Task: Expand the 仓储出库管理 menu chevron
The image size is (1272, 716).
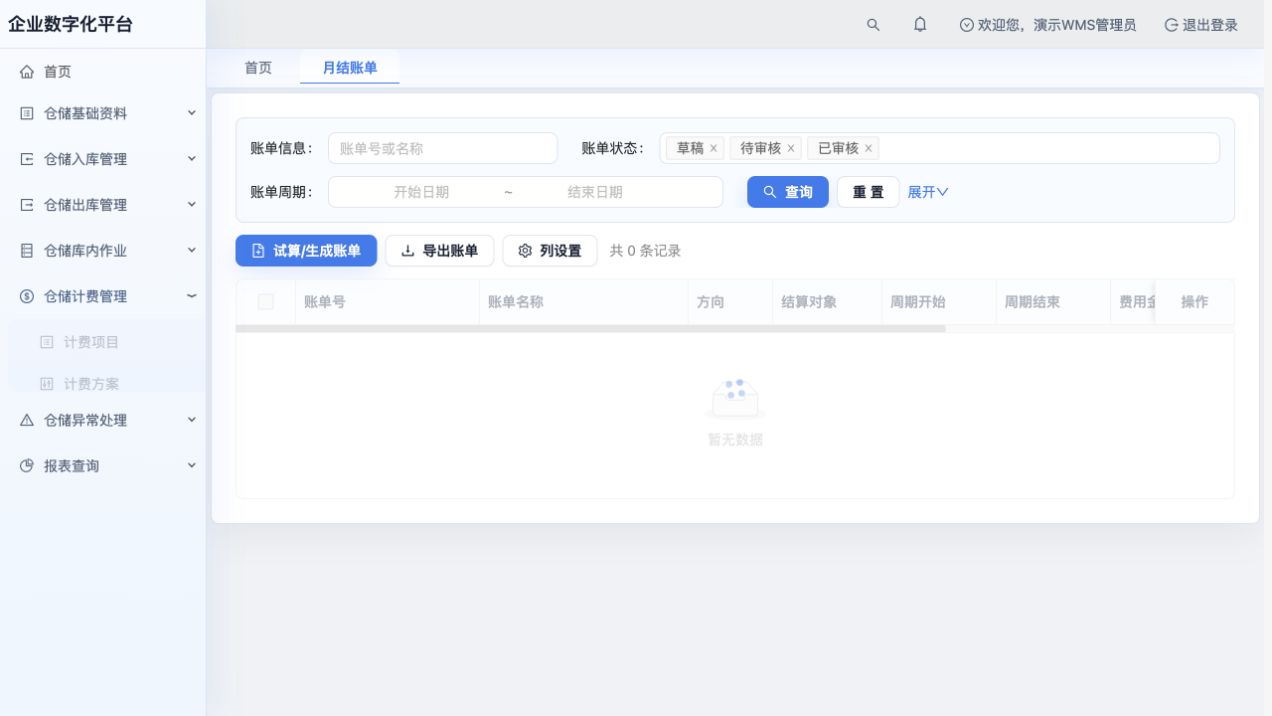Action: pos(192,205)
